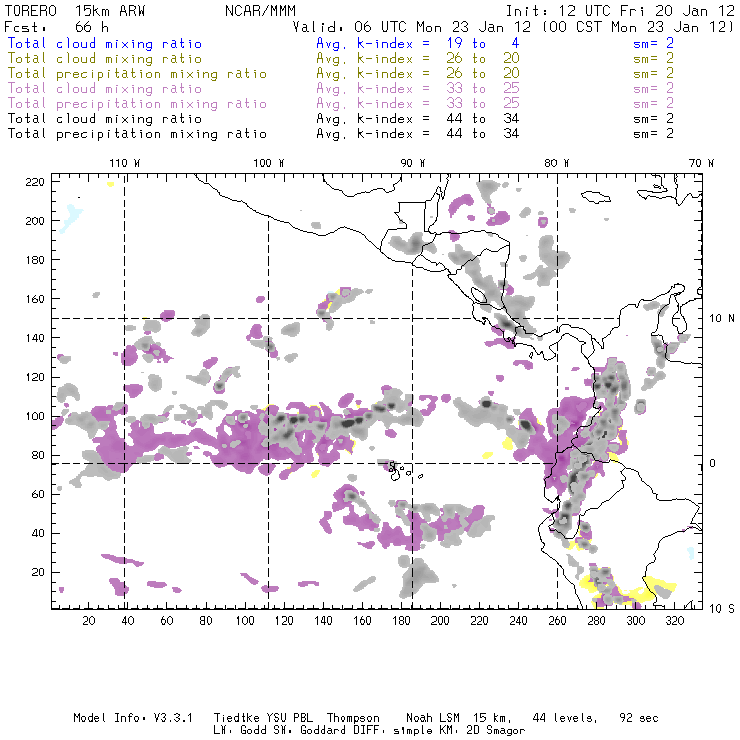The image size is (740, 740).
Task: Click the '110 W' longitude label
Action: coord(125,163)
